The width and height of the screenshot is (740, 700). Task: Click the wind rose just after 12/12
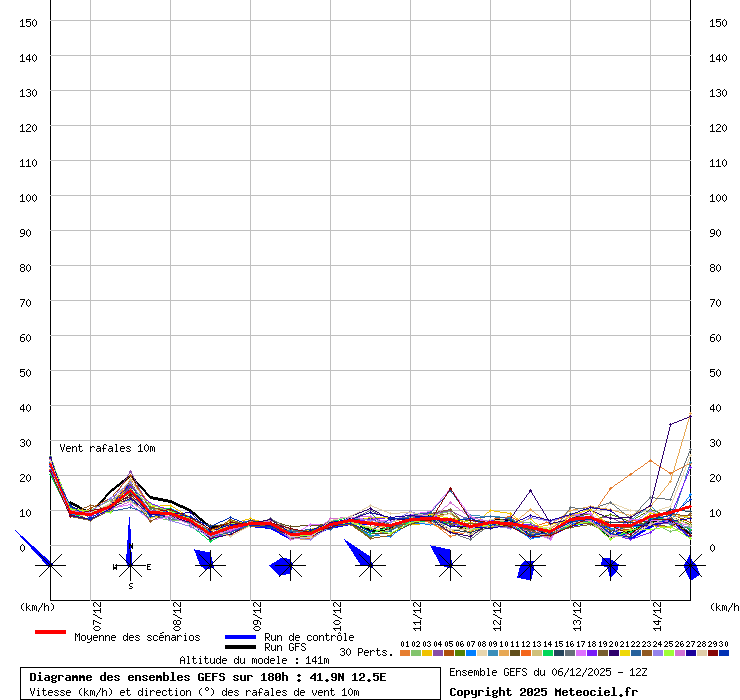point(529,567)
